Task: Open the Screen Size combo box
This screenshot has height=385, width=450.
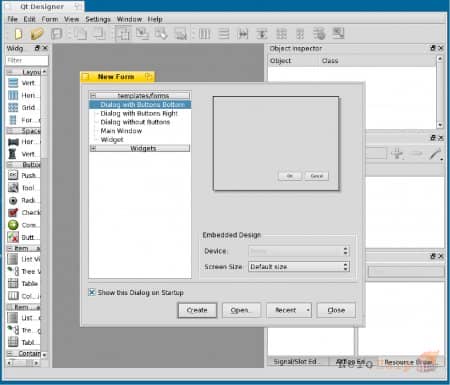Action: pos(299,267)
